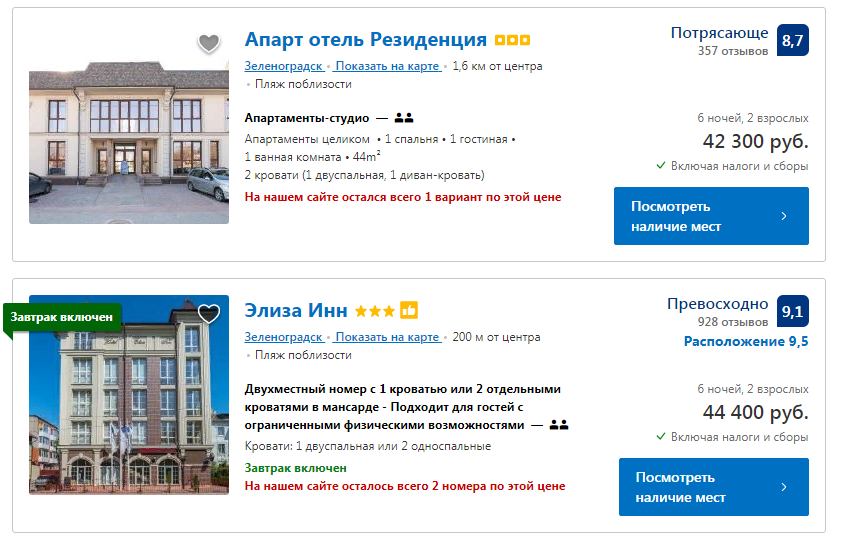This screenshot has width=842, height=539.
Task: Open Элиза Инн building photo thumbnail
Action: 129,395
